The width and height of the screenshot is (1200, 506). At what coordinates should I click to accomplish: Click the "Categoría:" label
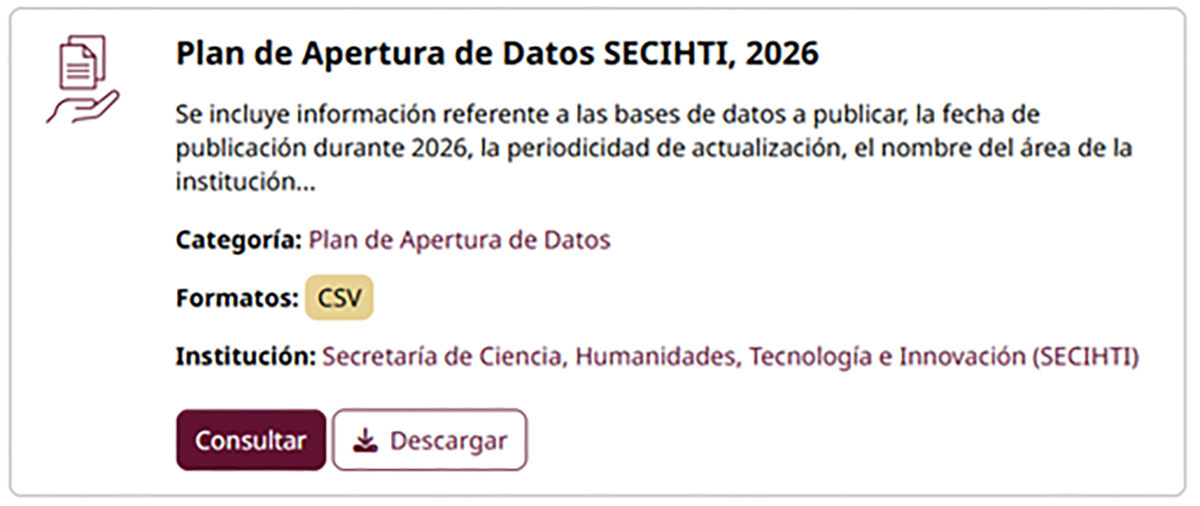[238, 240]
